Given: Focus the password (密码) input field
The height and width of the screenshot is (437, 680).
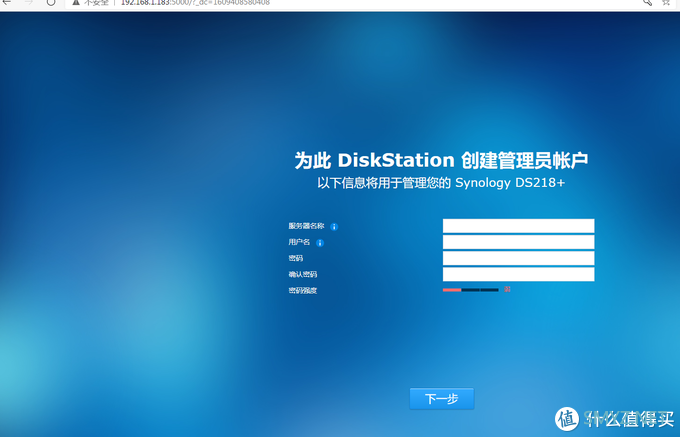Looking at the screenshot, I should [518, 258].
